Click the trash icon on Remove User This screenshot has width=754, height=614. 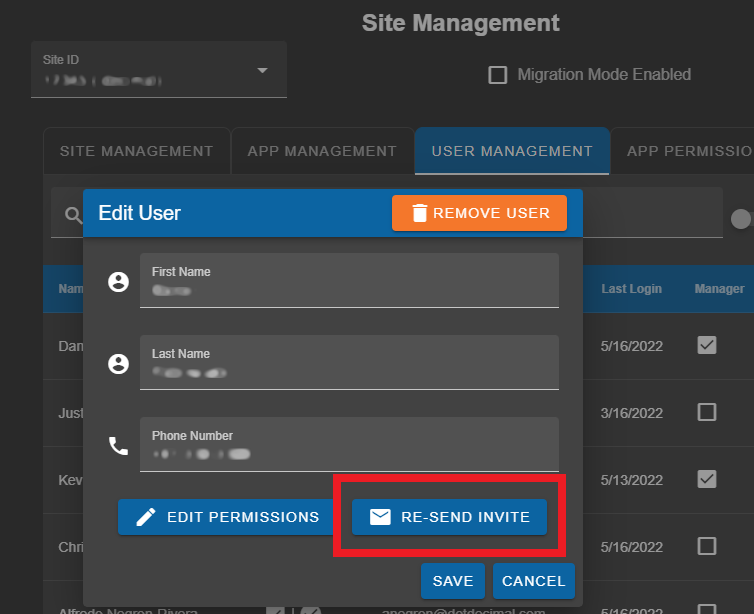click(420, 213)
